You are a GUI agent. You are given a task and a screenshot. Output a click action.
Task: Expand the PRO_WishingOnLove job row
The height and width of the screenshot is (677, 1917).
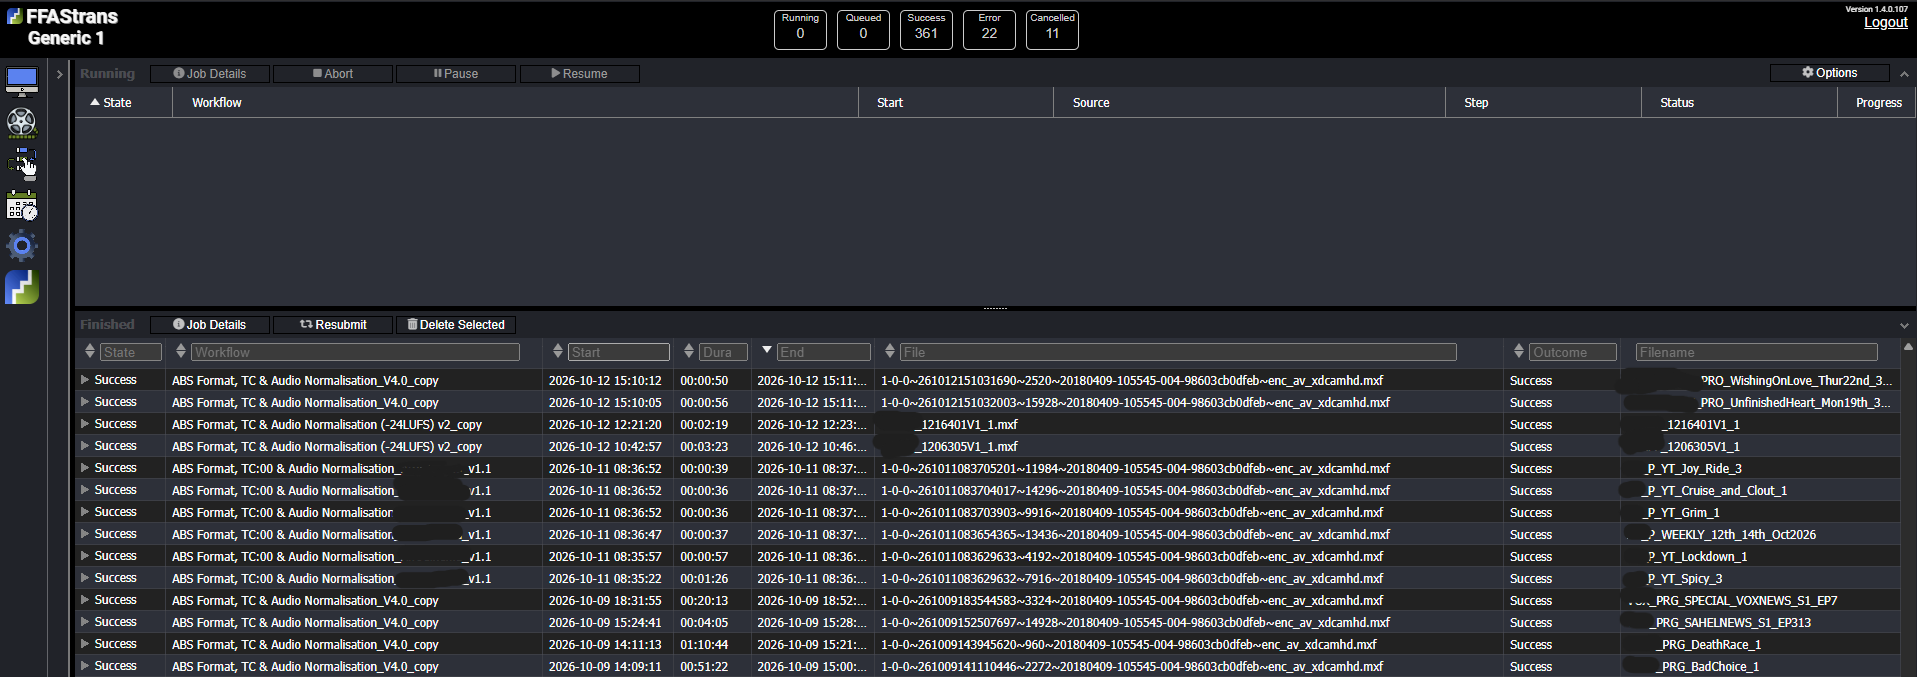click(x=85, y=380)
